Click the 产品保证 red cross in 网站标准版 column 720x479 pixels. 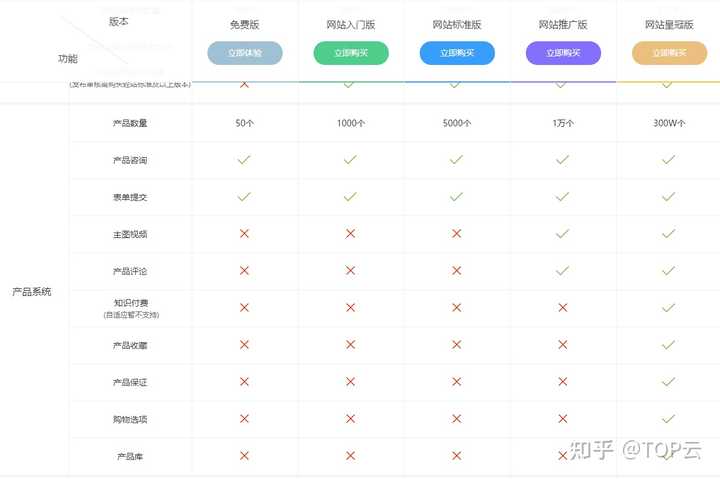tap(456, 382)
